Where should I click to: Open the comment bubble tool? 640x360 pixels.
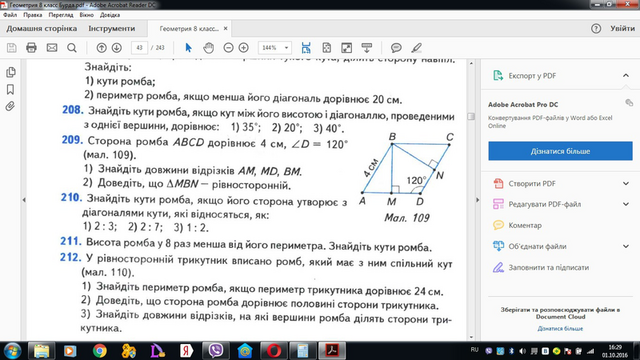pos(396,48)
